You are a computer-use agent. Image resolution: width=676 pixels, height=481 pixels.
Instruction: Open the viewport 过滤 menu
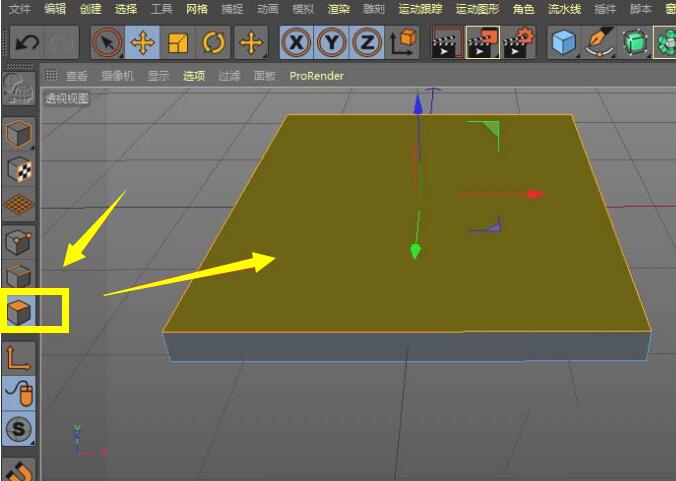[x=229, y=76]
